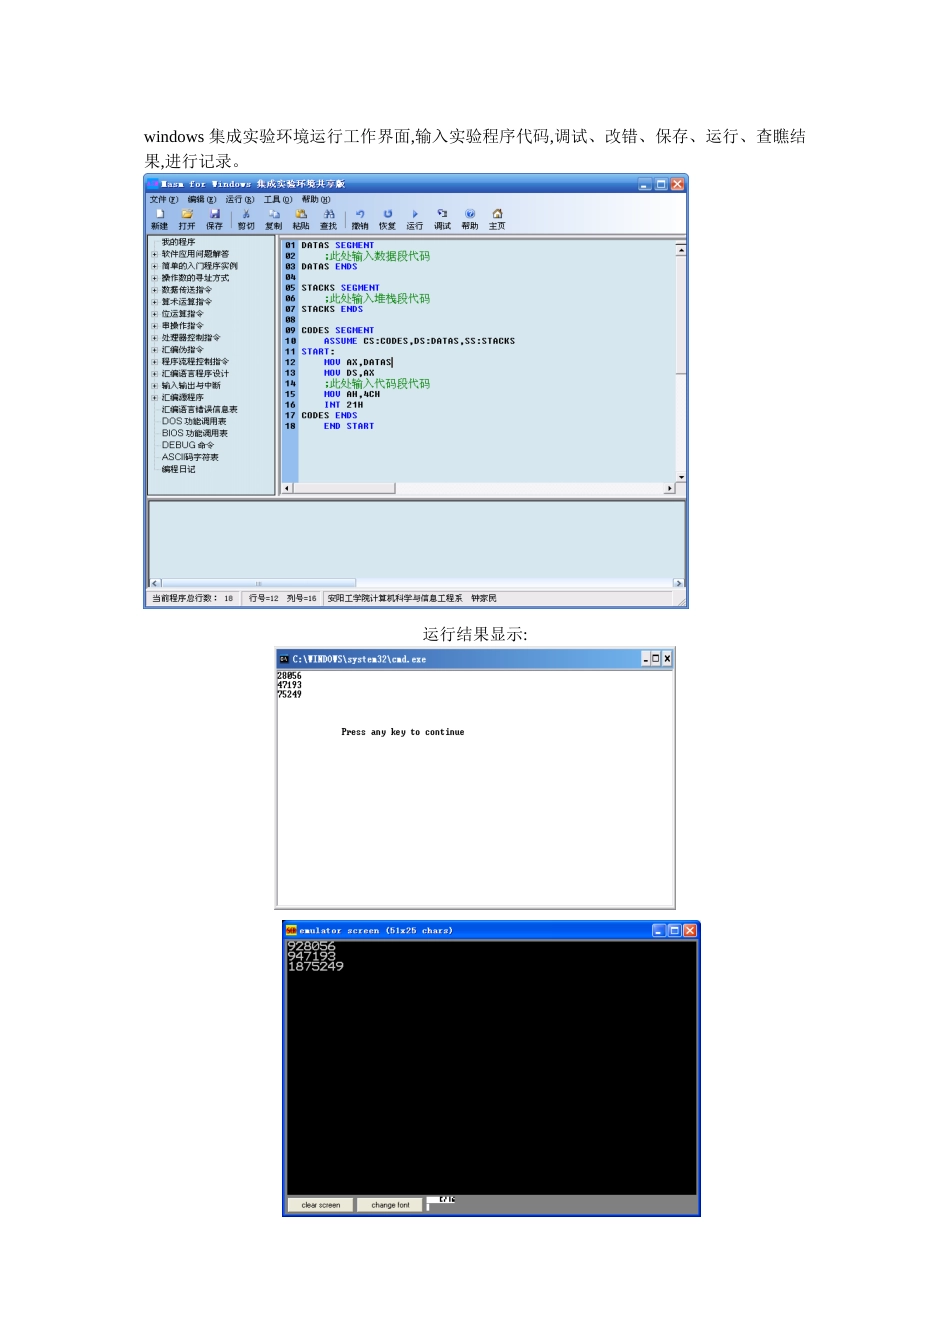Click 'Press any key to continue' in cmd window
This screenshot has width=950, height=1344.
coord(403,733)
